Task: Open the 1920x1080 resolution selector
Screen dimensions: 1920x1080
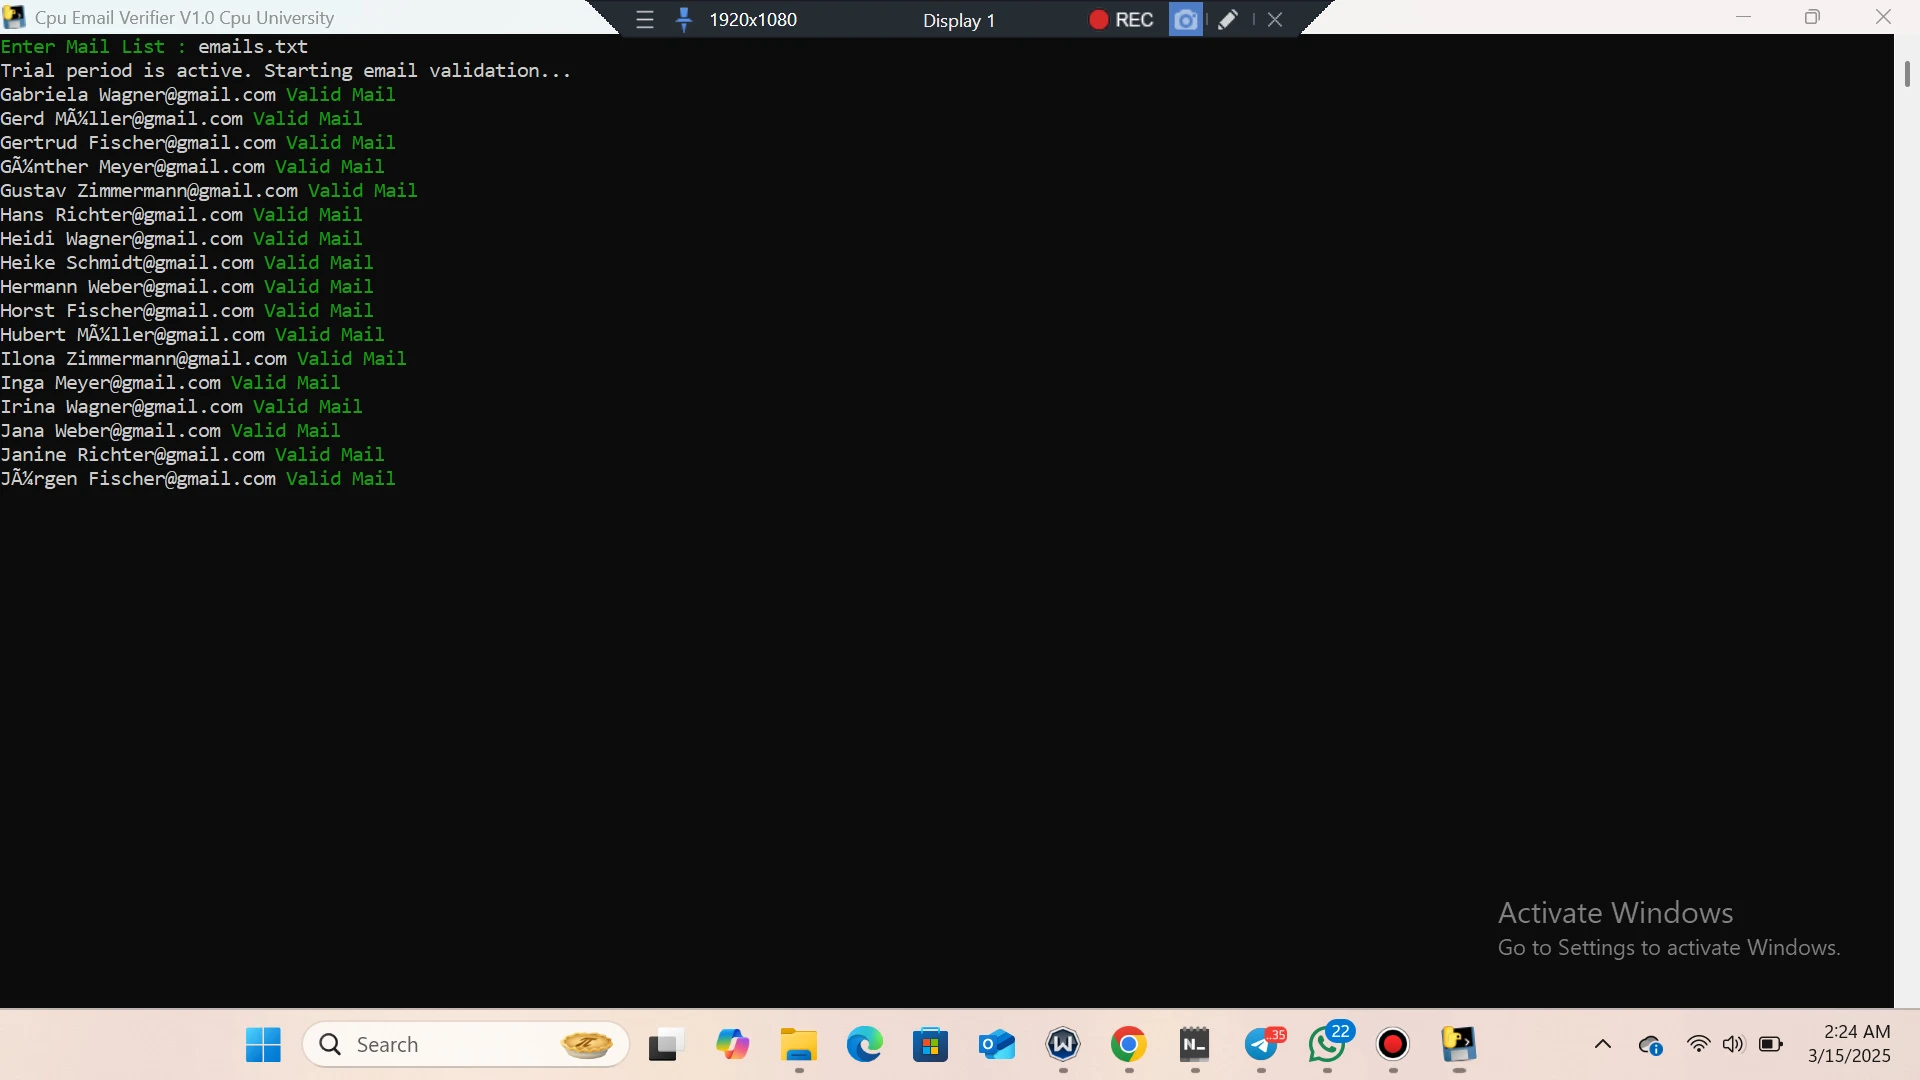Action: pyautogui.click(x=753, y=20)
